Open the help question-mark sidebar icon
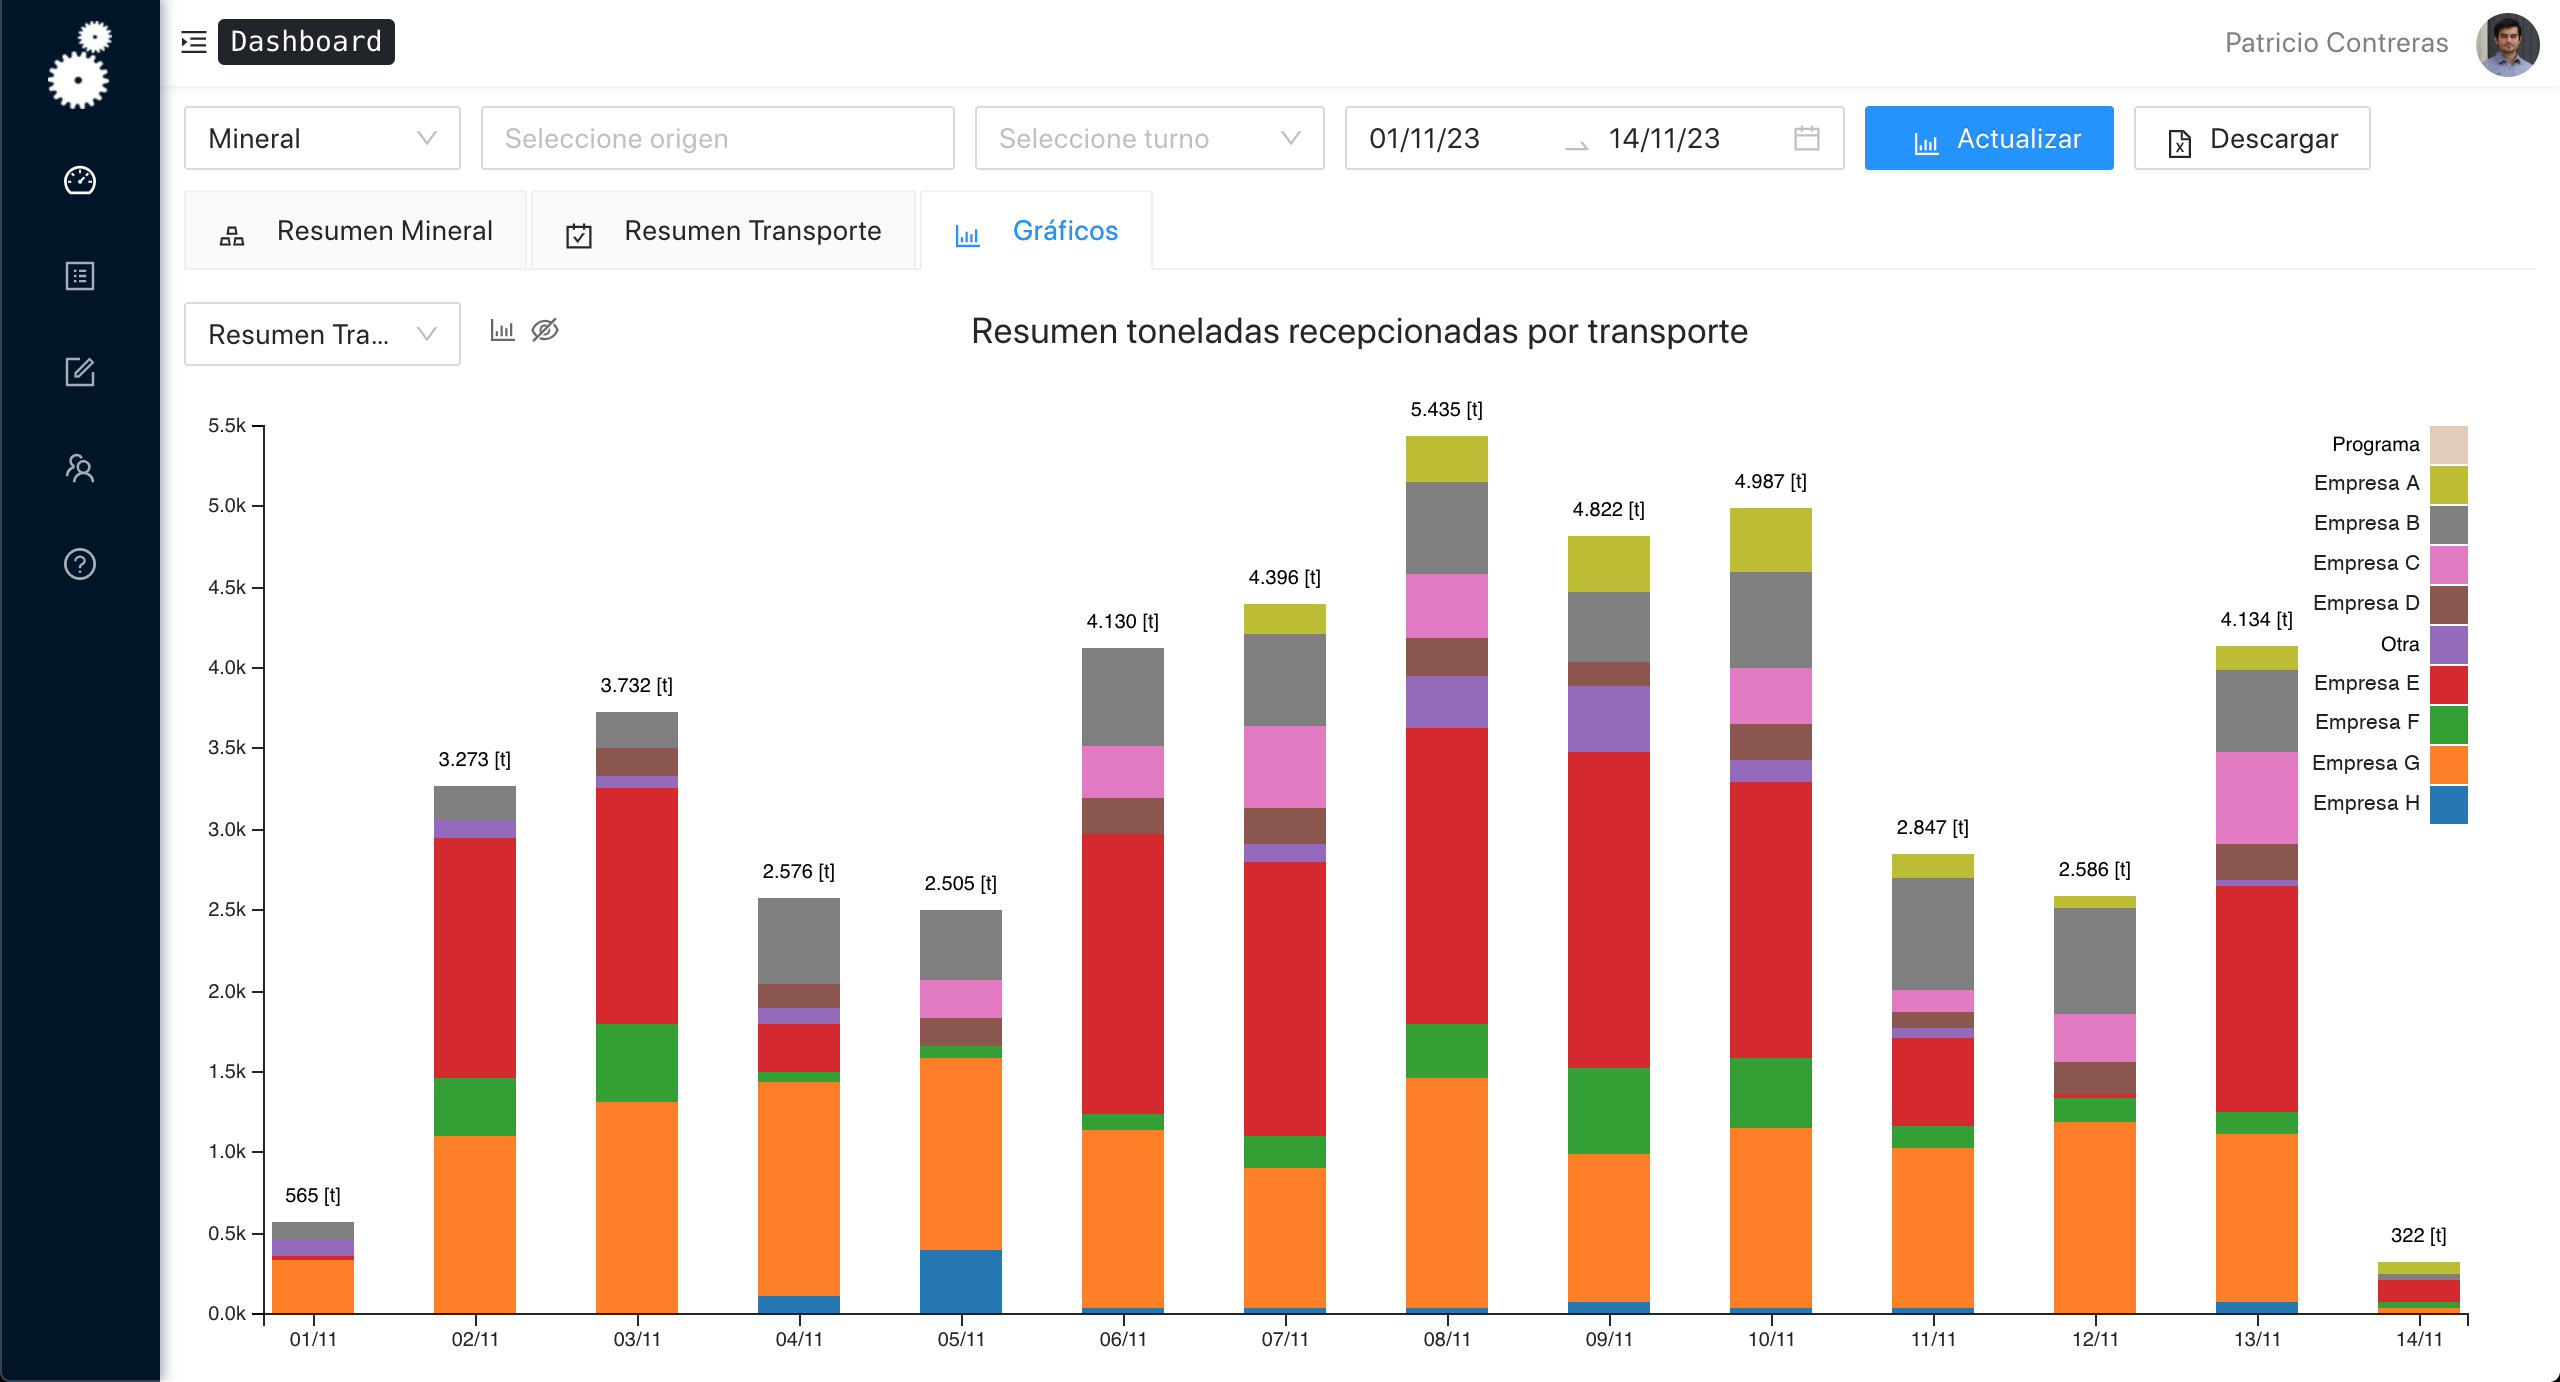Image resolution: width=2560 pixels, height=1382 pixels. tap(80, 564)
